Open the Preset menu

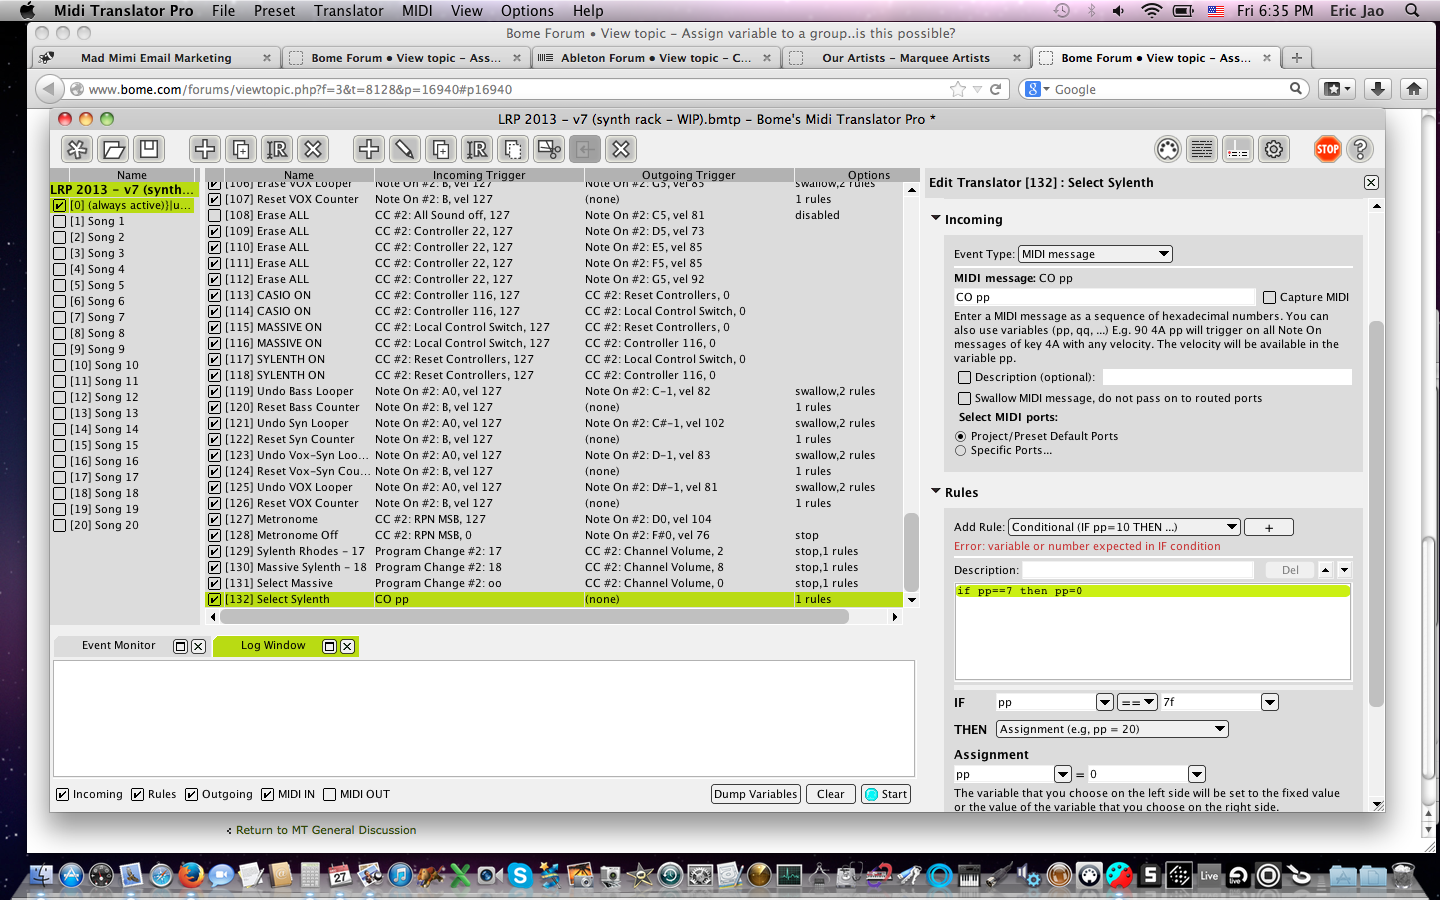coord(274,10)
